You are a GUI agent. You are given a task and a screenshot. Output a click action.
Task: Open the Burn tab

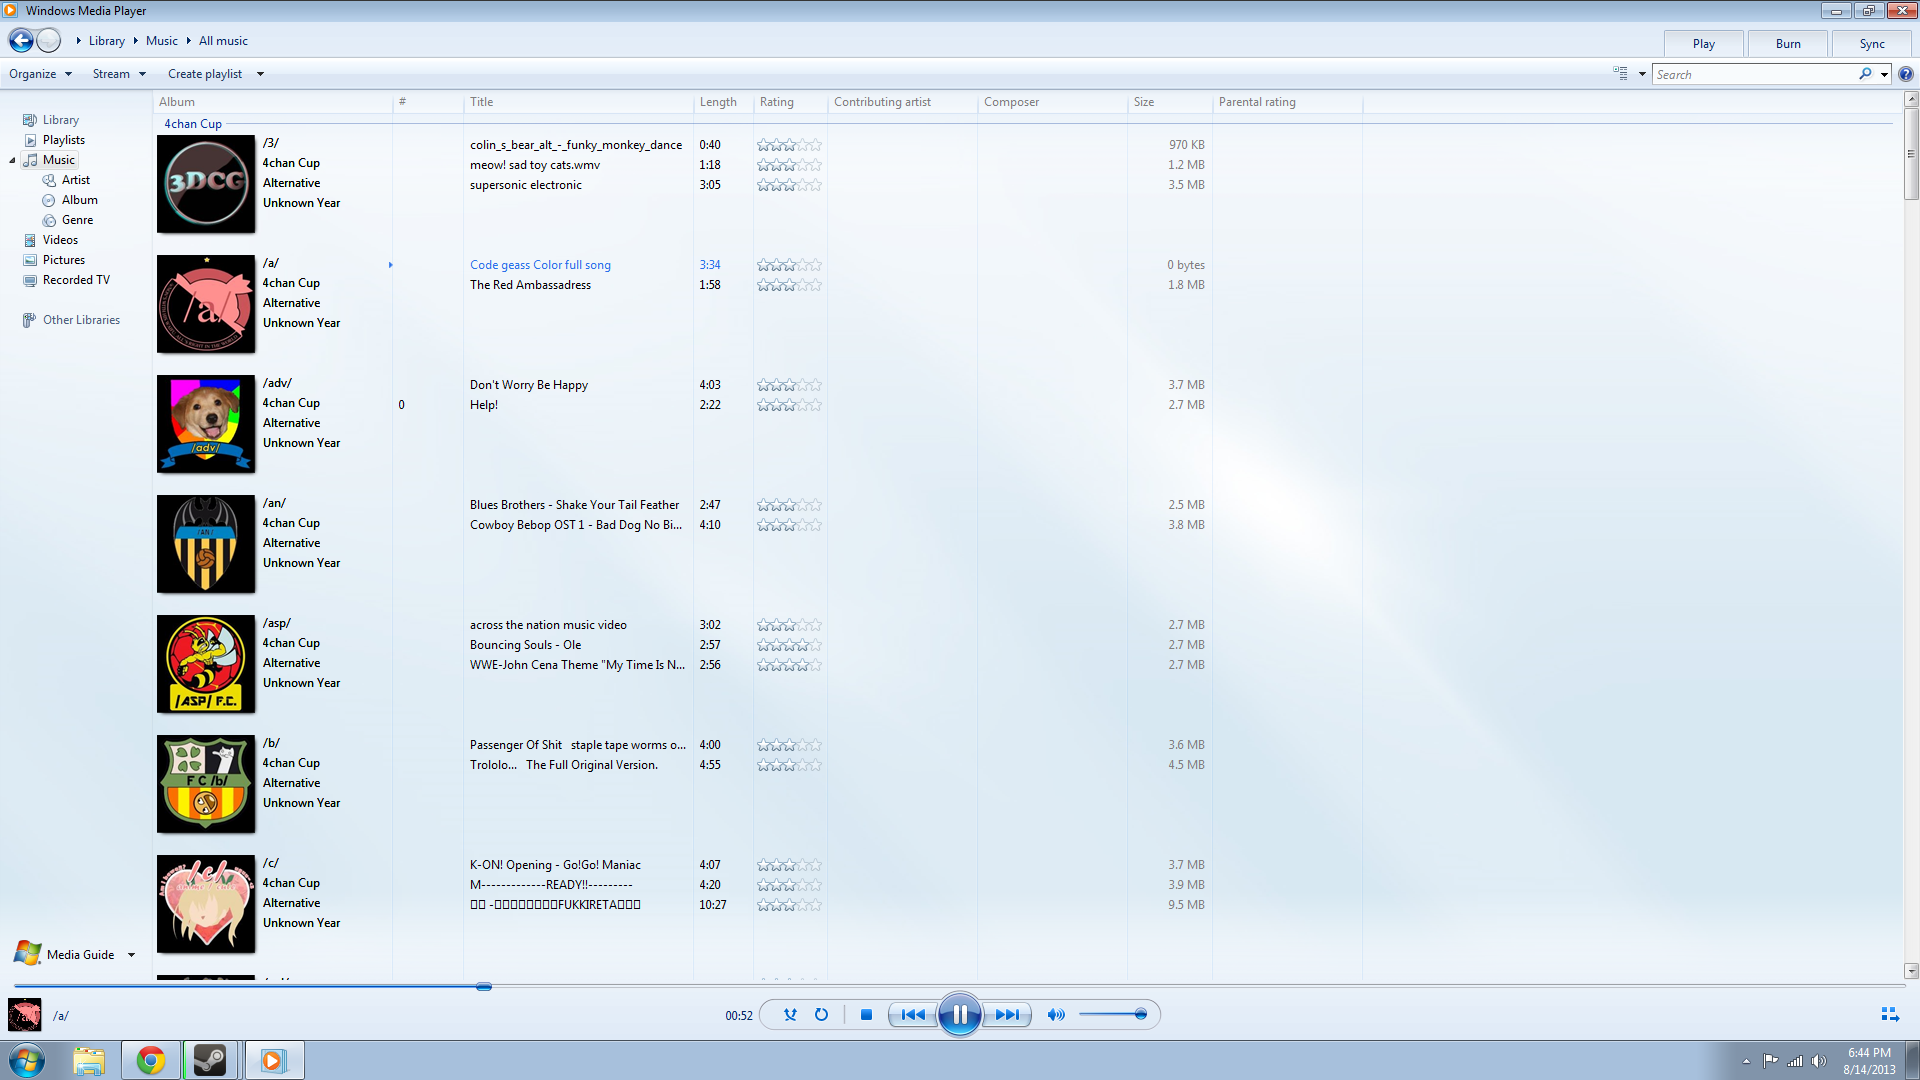tap(1788, 44)
